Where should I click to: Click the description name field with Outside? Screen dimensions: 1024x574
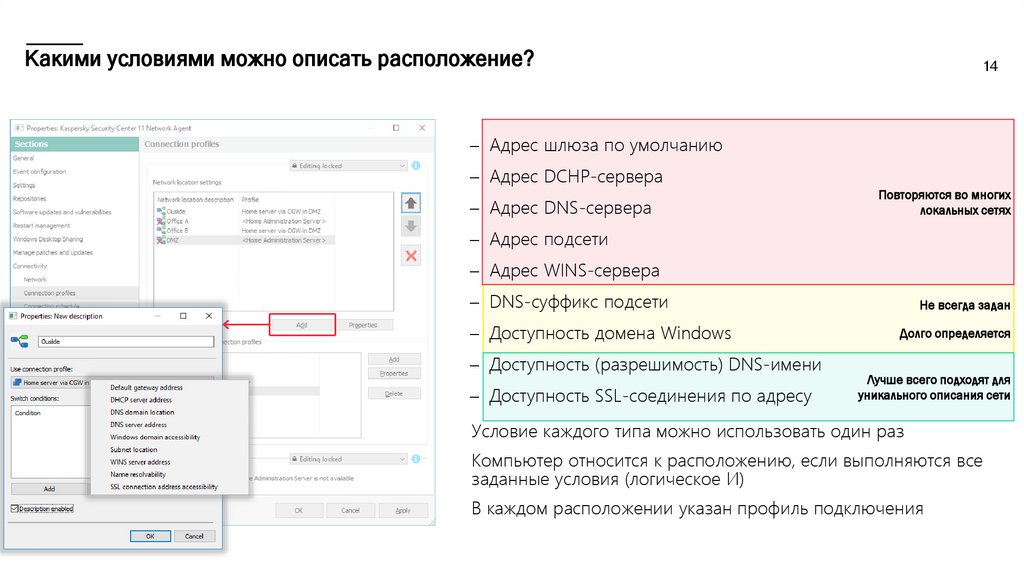[x=126, y=342]
